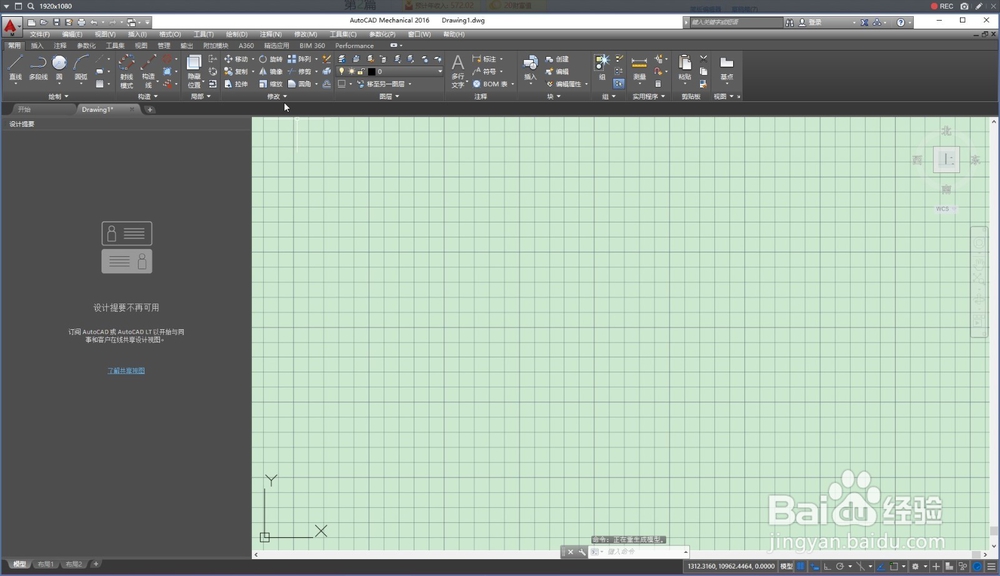Switch to the Performance ribbon tab
This screenshot has height=576, width=1000.
(x=355, y=45)
